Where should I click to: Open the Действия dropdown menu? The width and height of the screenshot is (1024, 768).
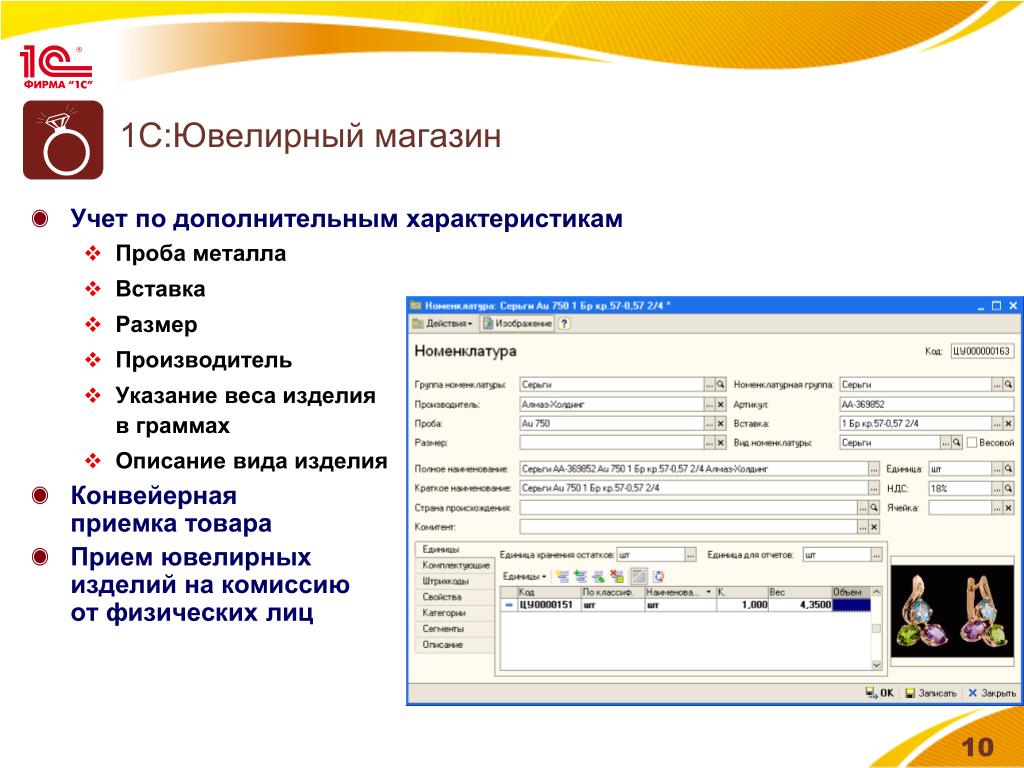(x=443, y=323)
